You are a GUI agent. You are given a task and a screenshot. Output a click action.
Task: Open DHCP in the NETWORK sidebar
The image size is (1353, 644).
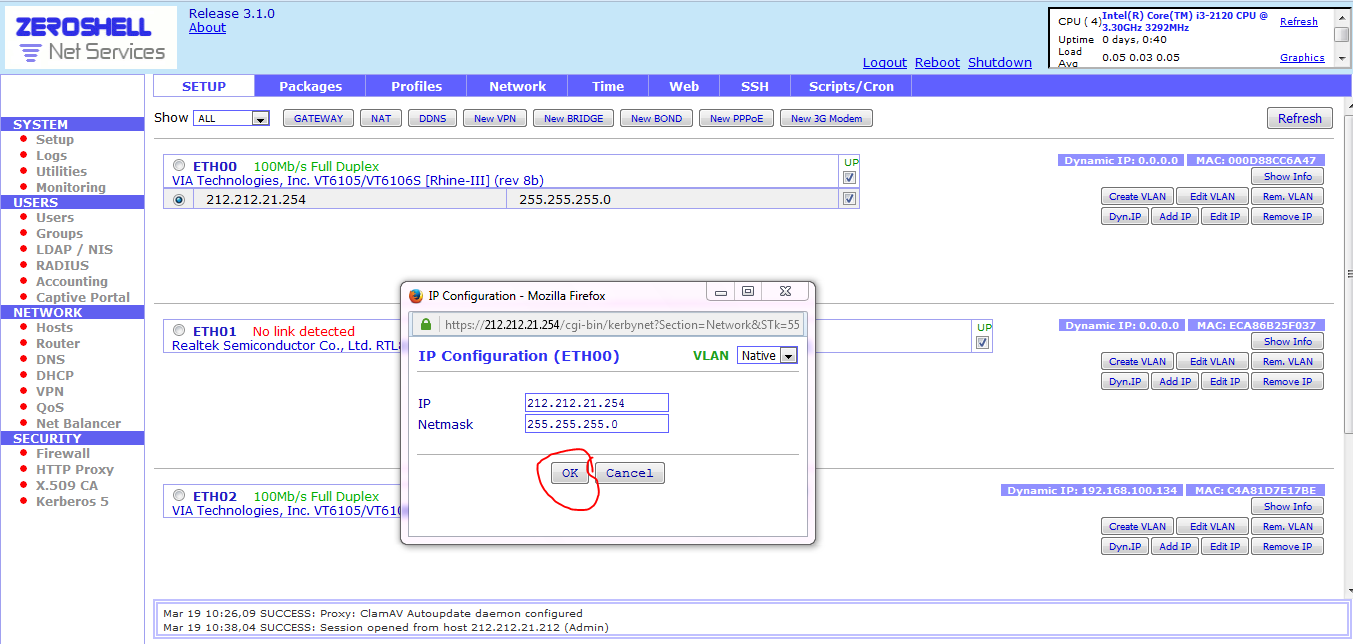click(x=55, y=375)
